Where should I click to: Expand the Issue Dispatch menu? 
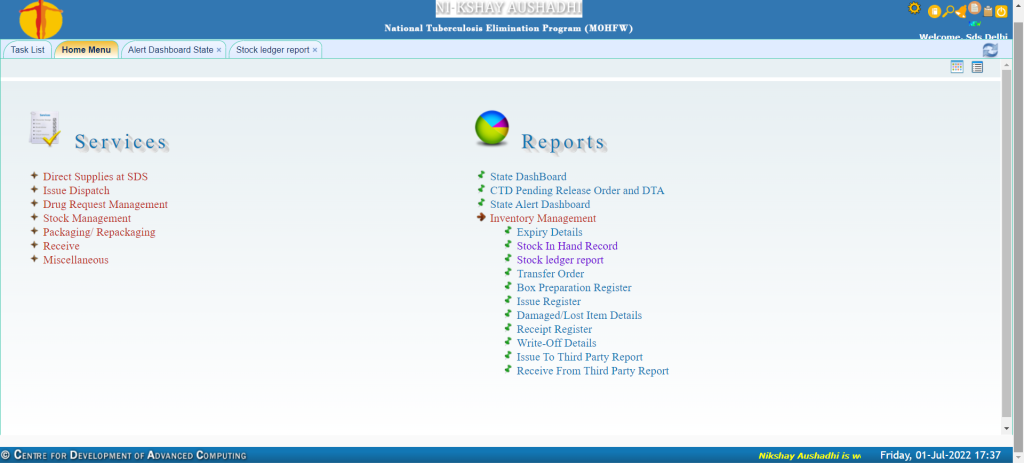76,191
